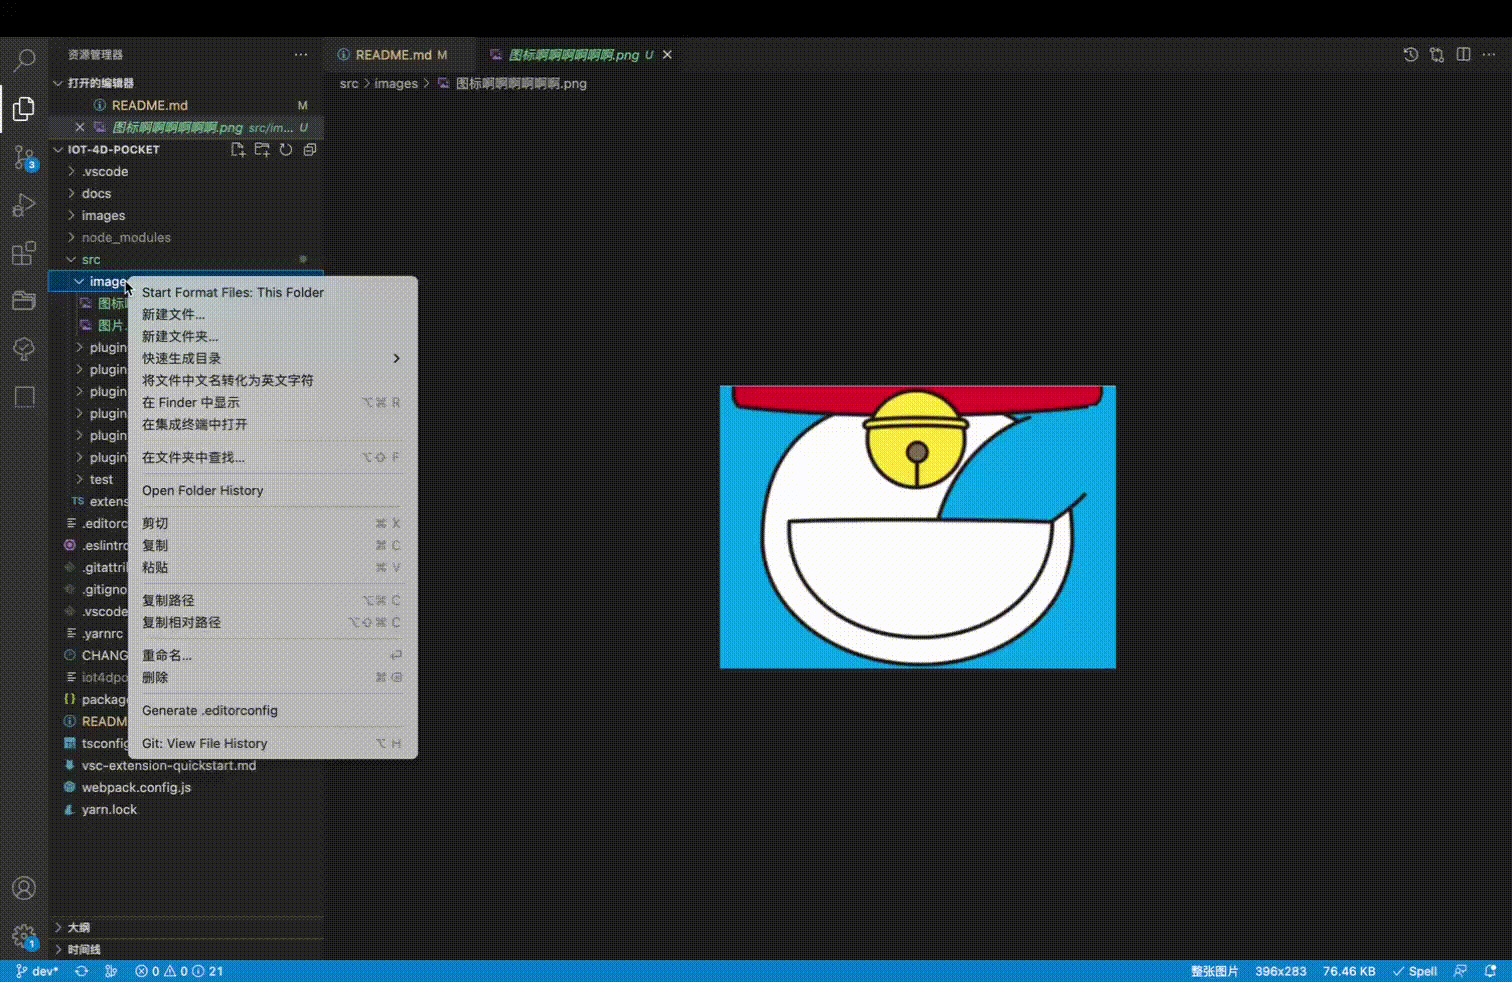The width and height of the screenshot is (1512, 982).
Task: Open 快速生成目录 submenu
Action: coord(272,358)
